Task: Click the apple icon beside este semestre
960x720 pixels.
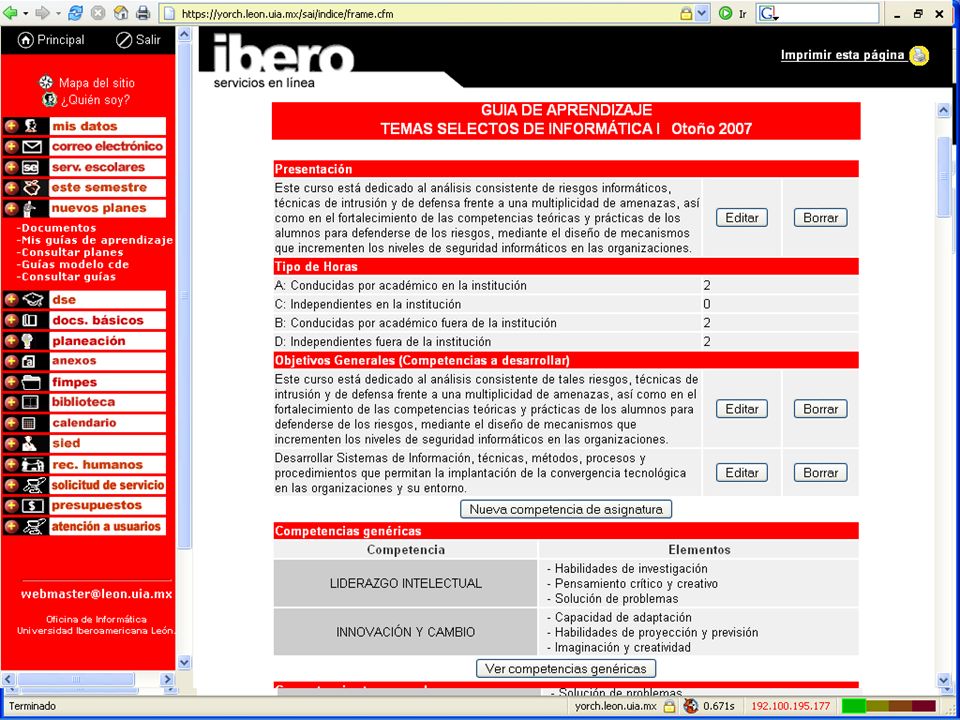Action: [32, 188]
